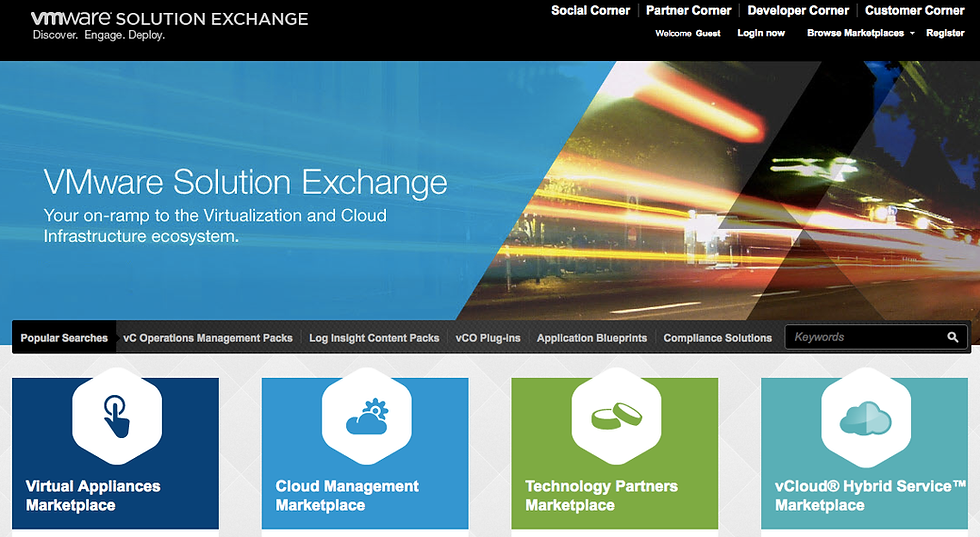Select Log Insight Content Packs search
Viewport: 980px width, 537px height.
(374, 338)
